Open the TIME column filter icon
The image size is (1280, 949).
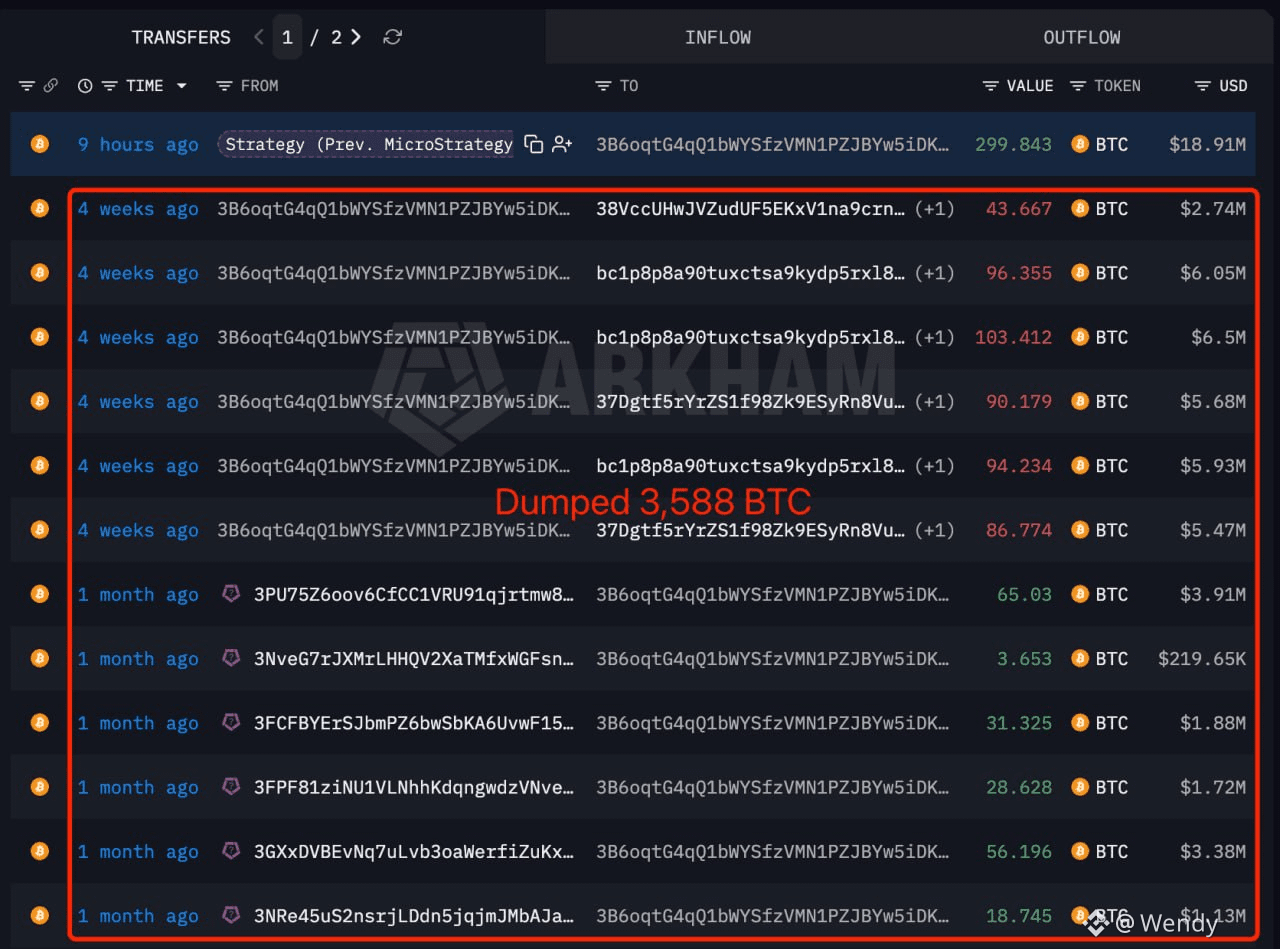point(110,86)
